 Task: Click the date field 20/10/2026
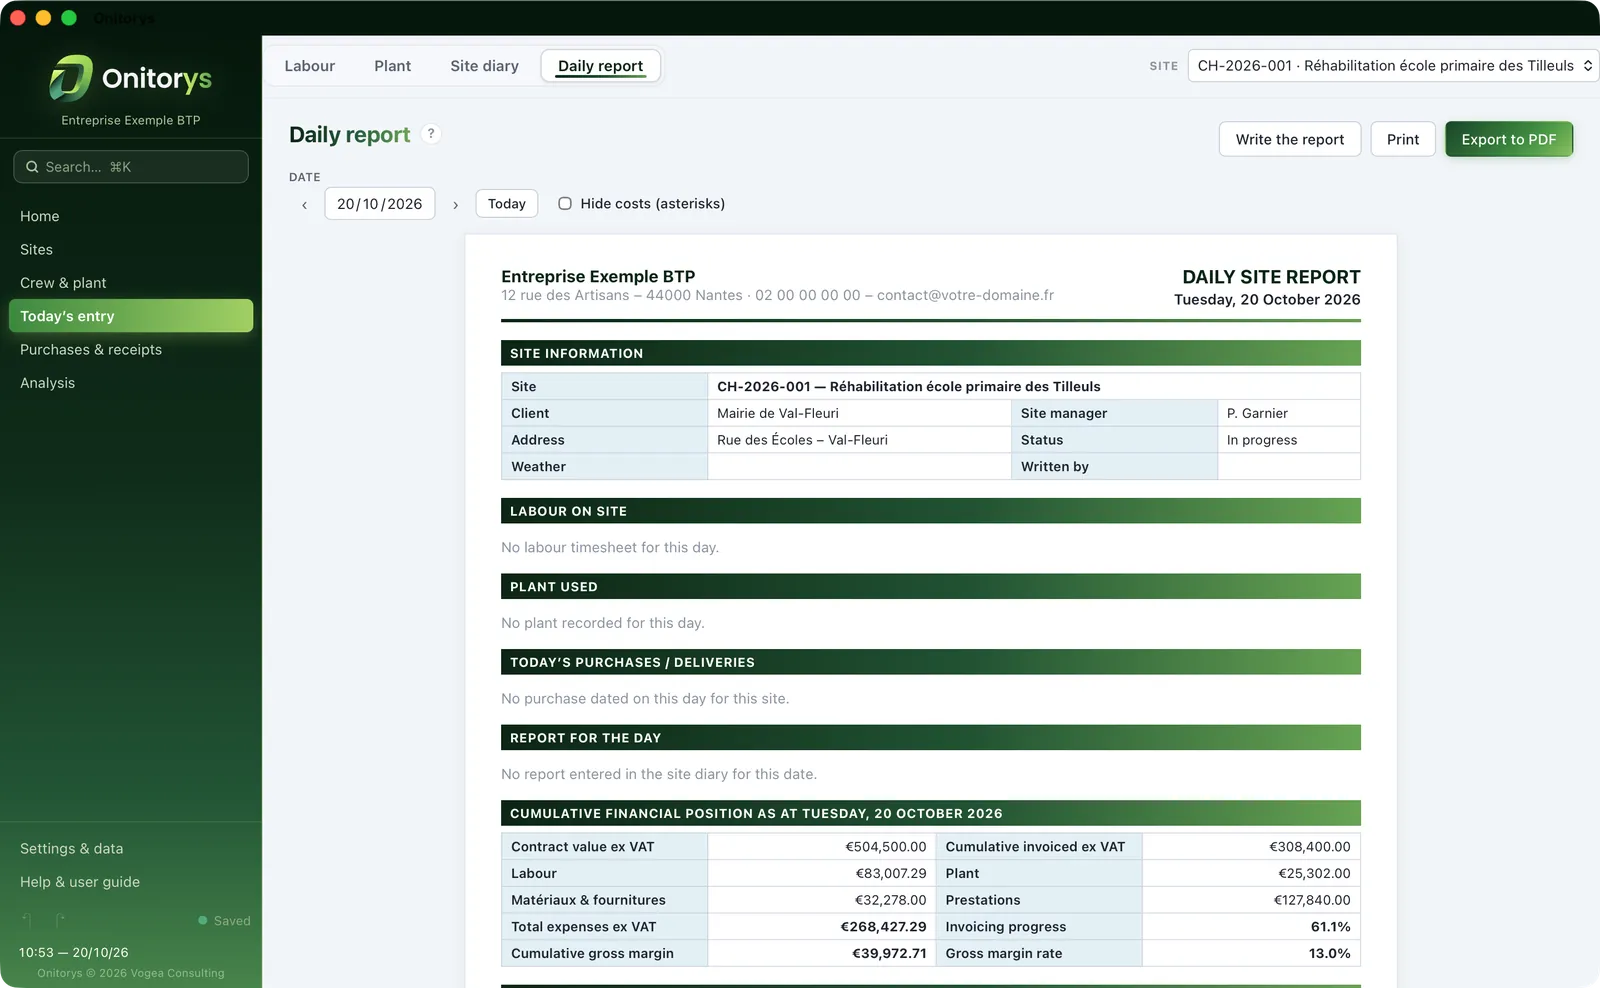point(380,204)
